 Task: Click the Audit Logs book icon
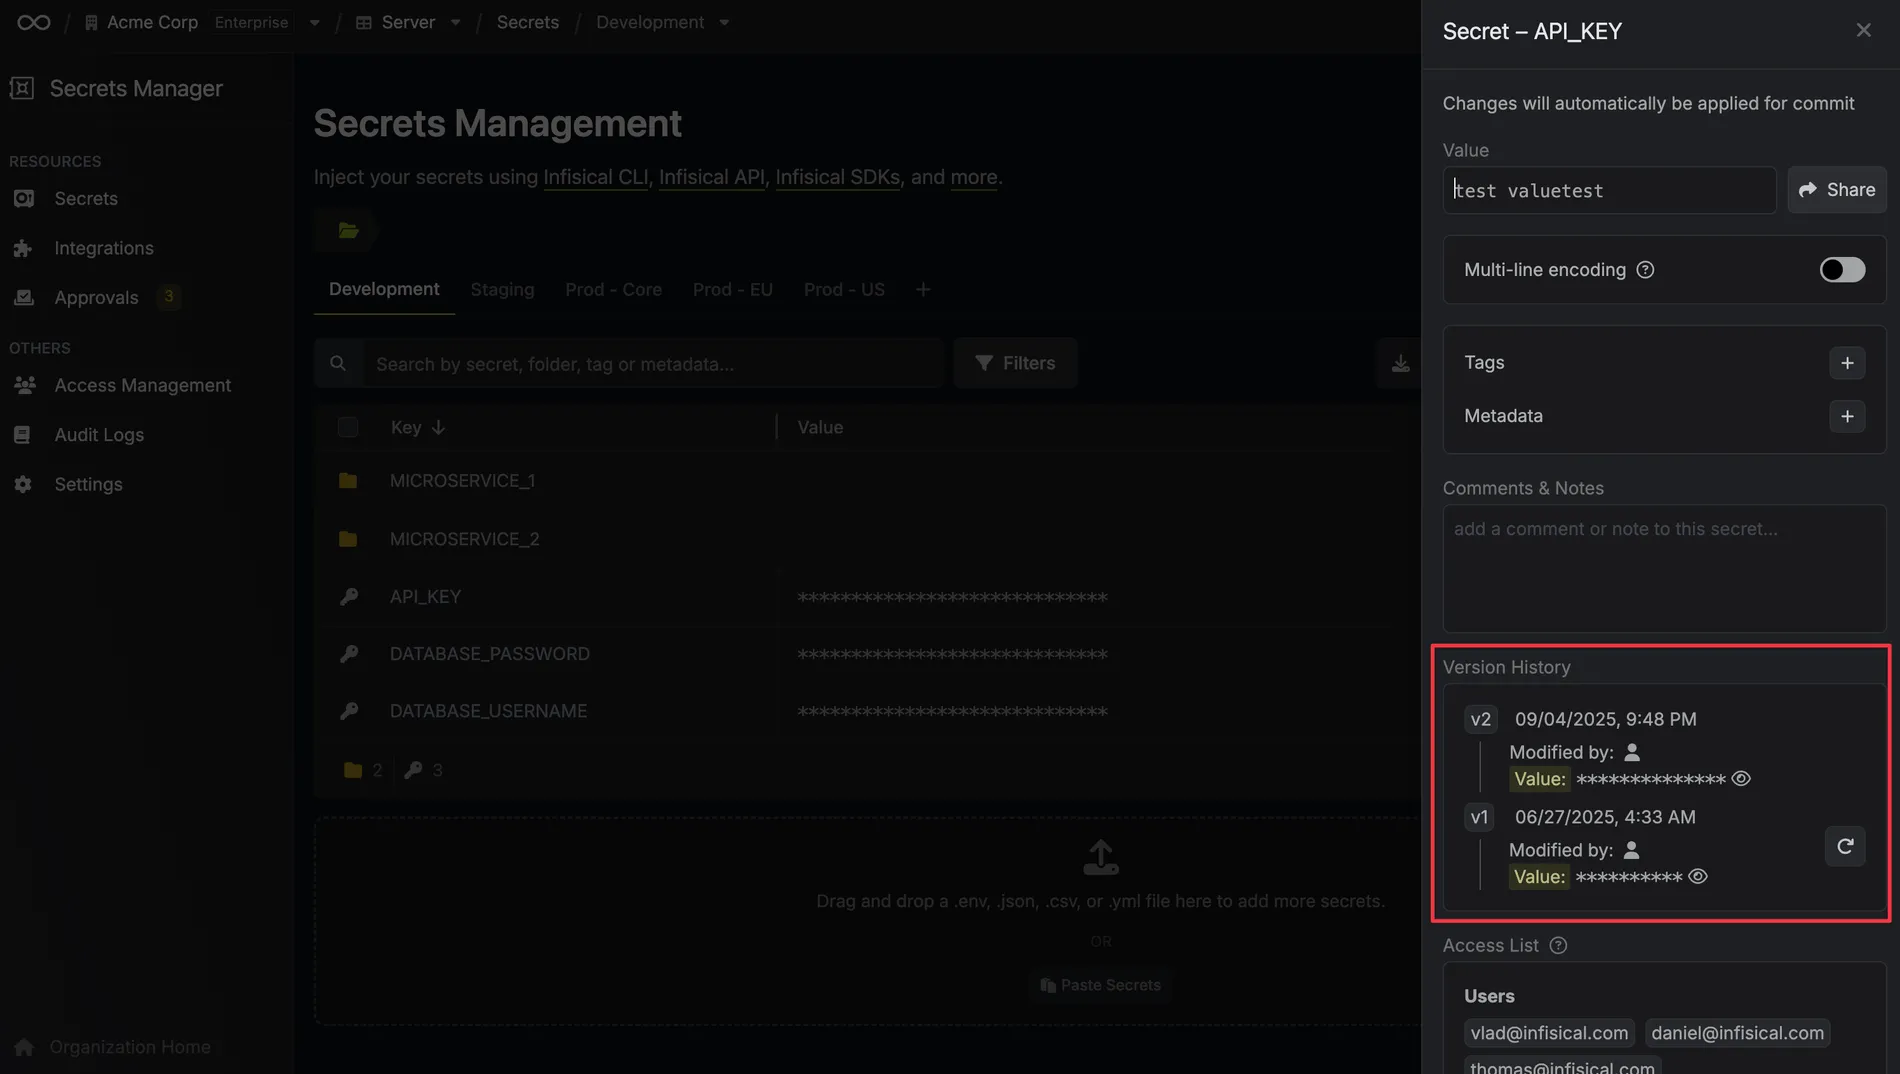[x=23, y=435]
